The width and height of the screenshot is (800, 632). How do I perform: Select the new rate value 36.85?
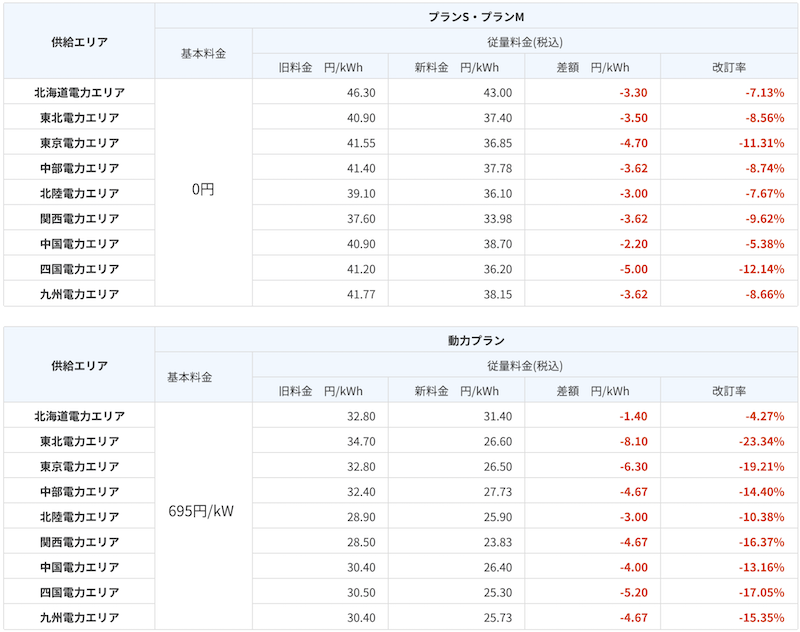pyautogui.click(x=498, y=143)
